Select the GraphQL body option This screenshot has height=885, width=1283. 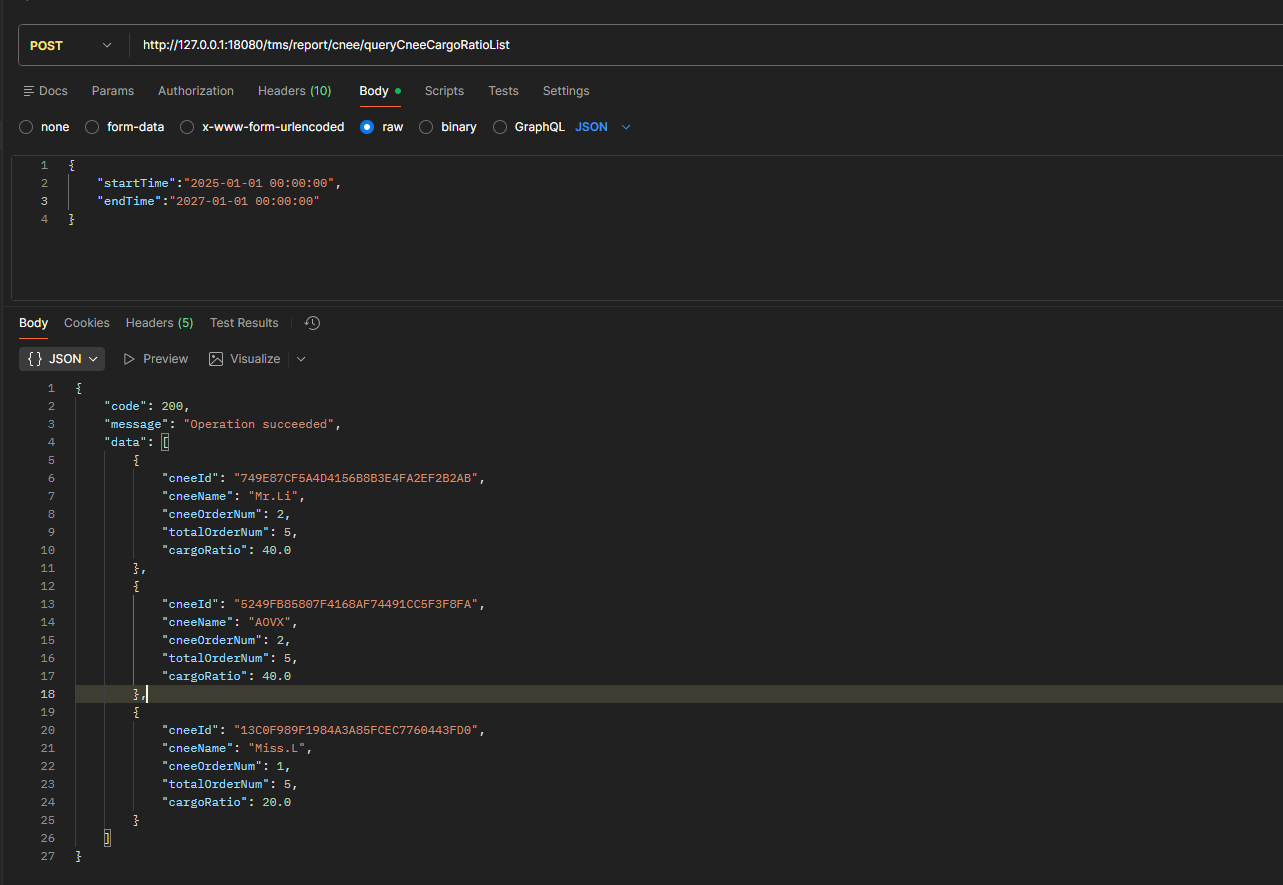pos(500,127)
